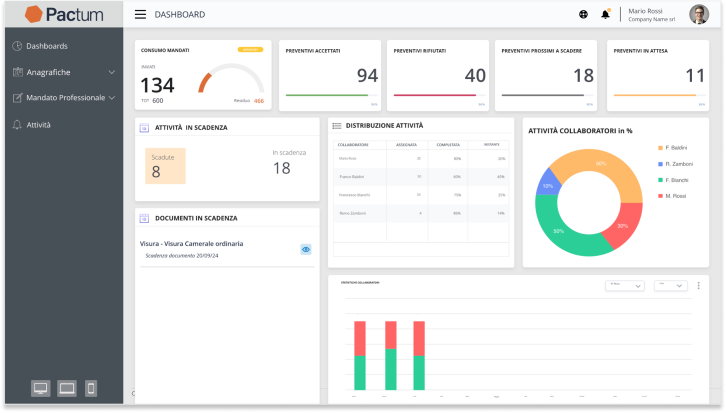Image resolution: width=726 pixels, height=413 pixels.
Task: Switch to mobile phone preview icon
Action: [x=91, y=388]
